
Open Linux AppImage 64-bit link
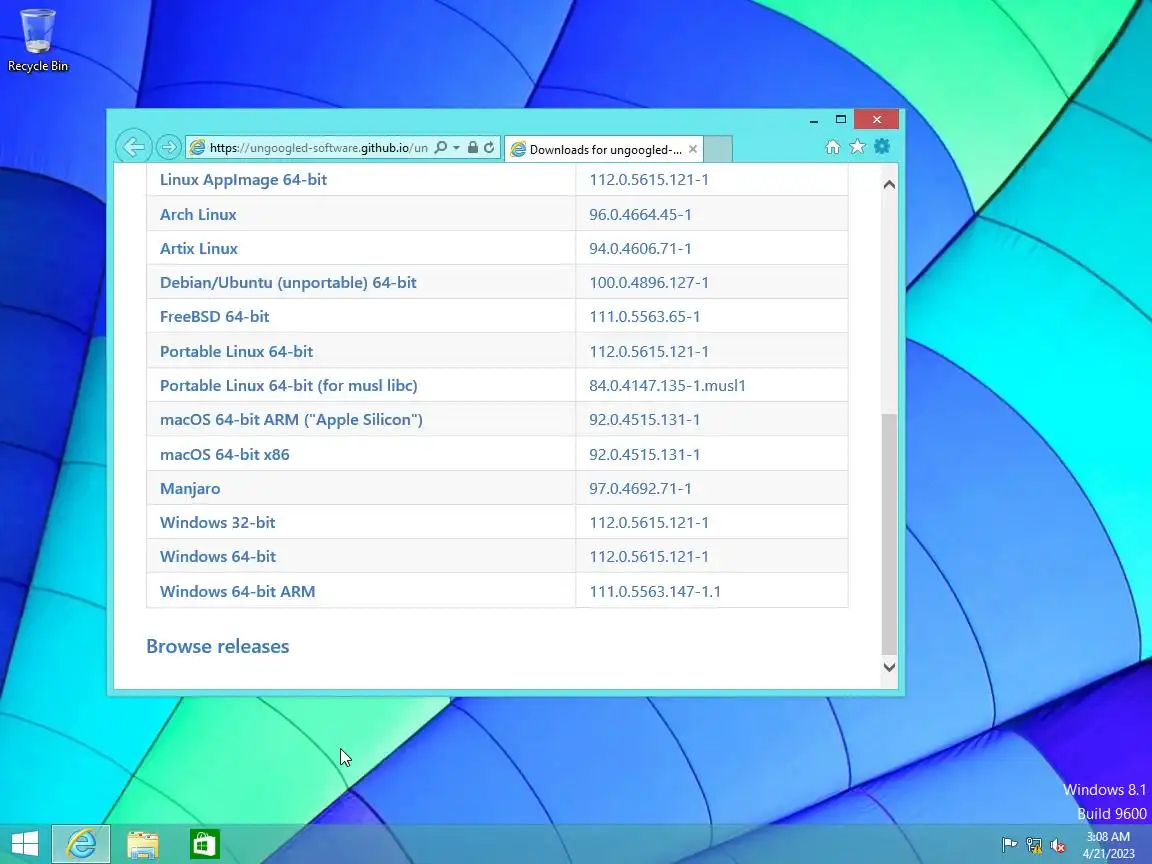pyautogui.click(x=243, y=179)
